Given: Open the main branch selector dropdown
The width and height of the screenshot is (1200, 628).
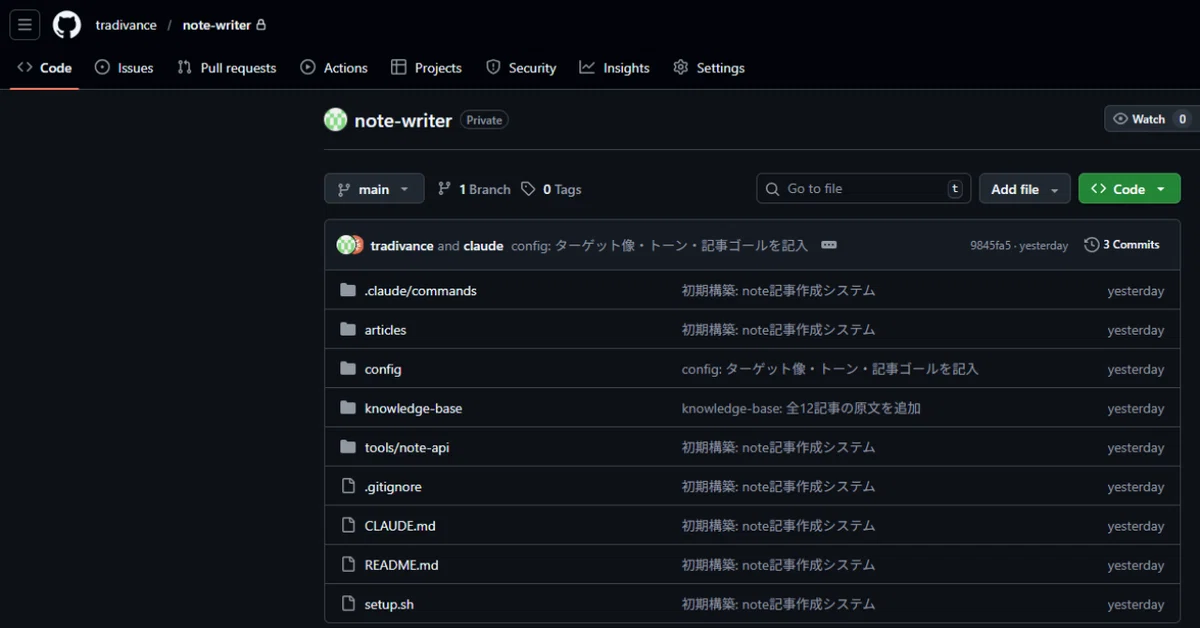Looking at the screenshot, I should (374, 189).
